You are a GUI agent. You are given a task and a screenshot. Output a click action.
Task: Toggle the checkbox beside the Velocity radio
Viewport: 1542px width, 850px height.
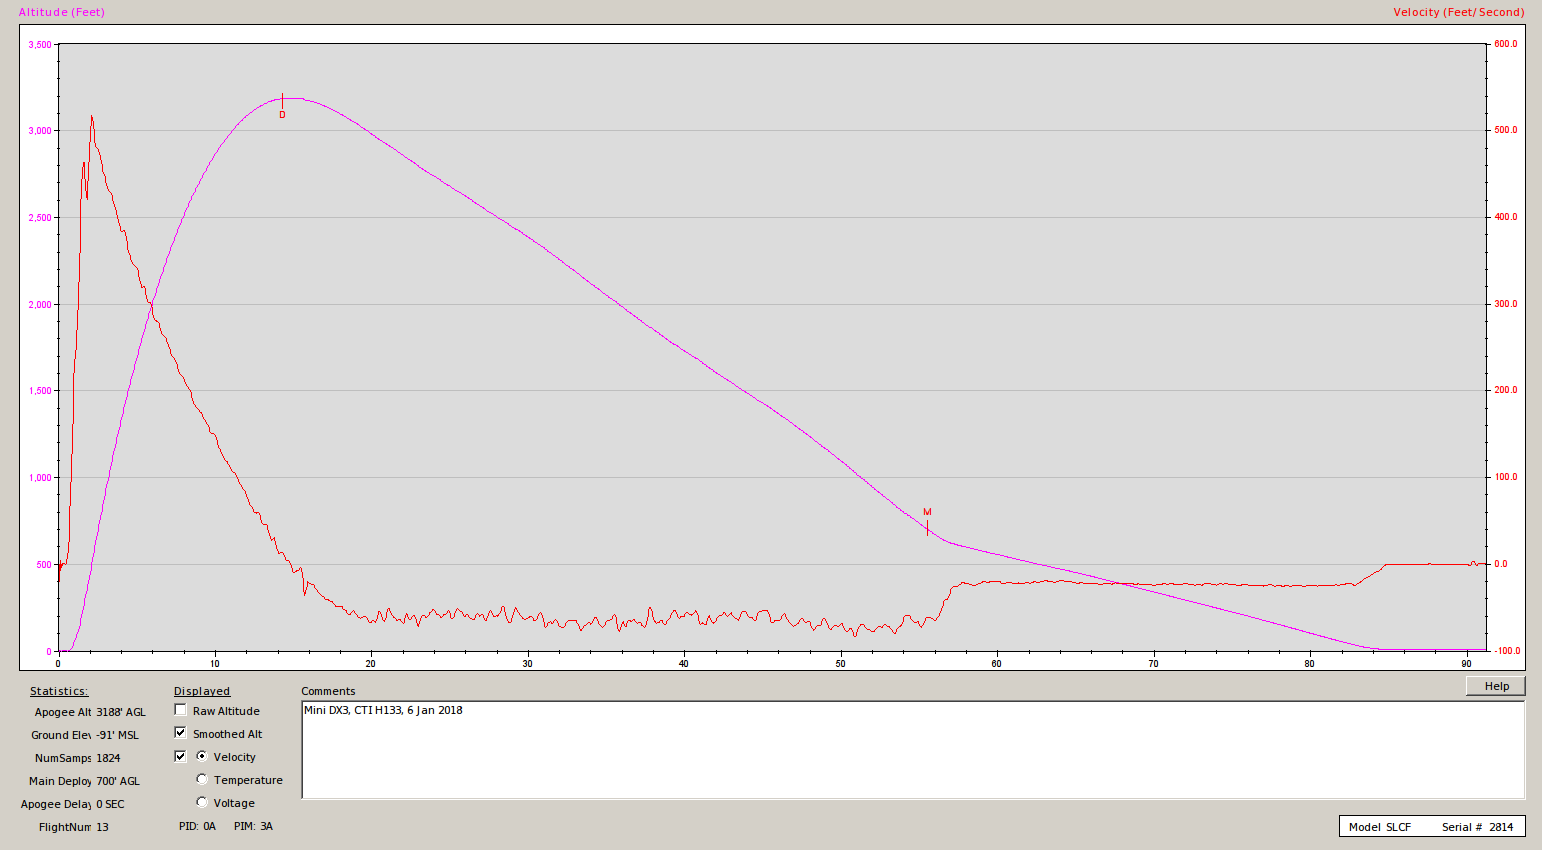point(180,756)
